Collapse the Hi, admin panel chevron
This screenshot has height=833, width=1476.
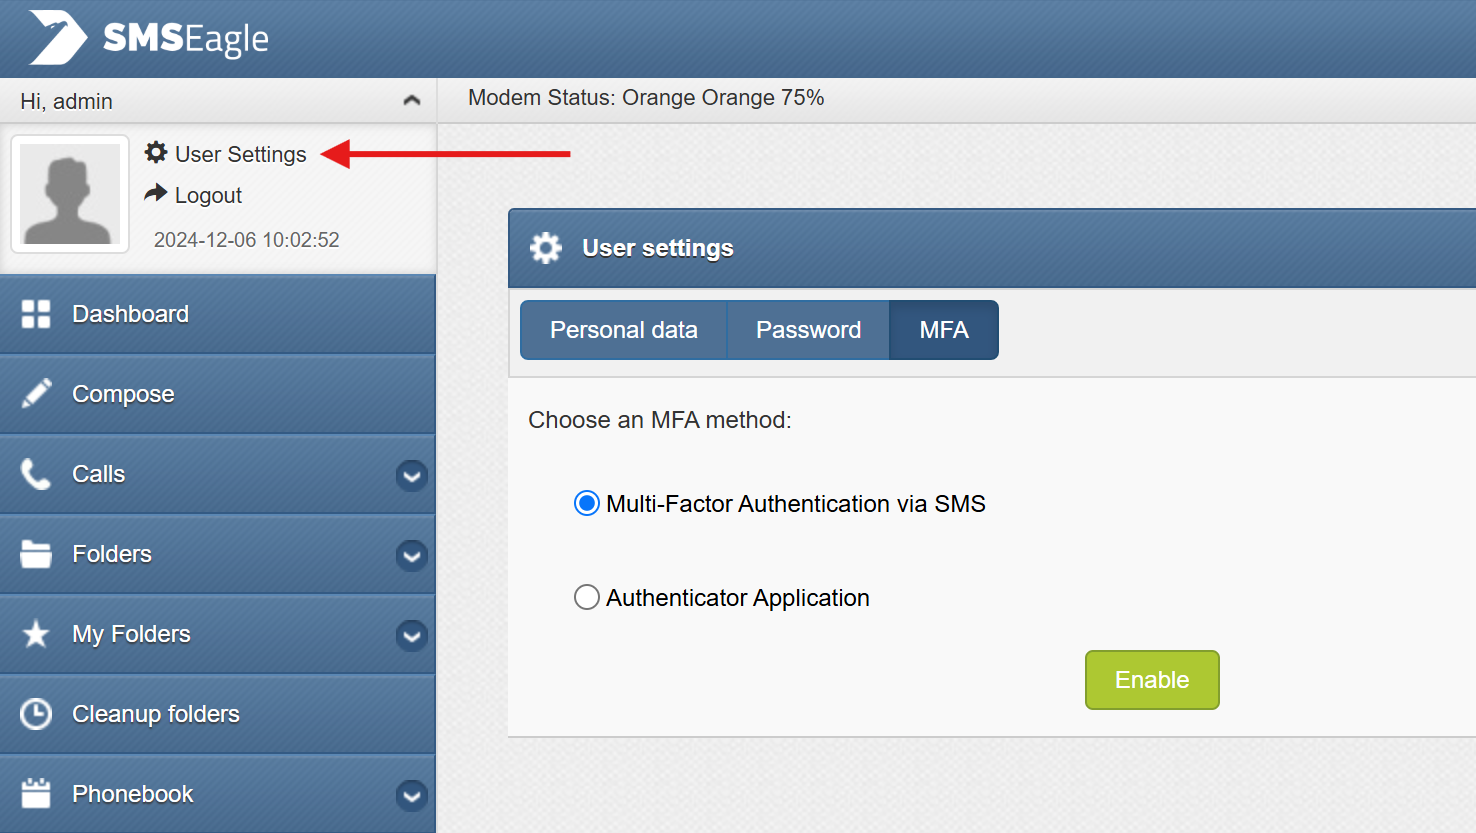tap(412, 101)
